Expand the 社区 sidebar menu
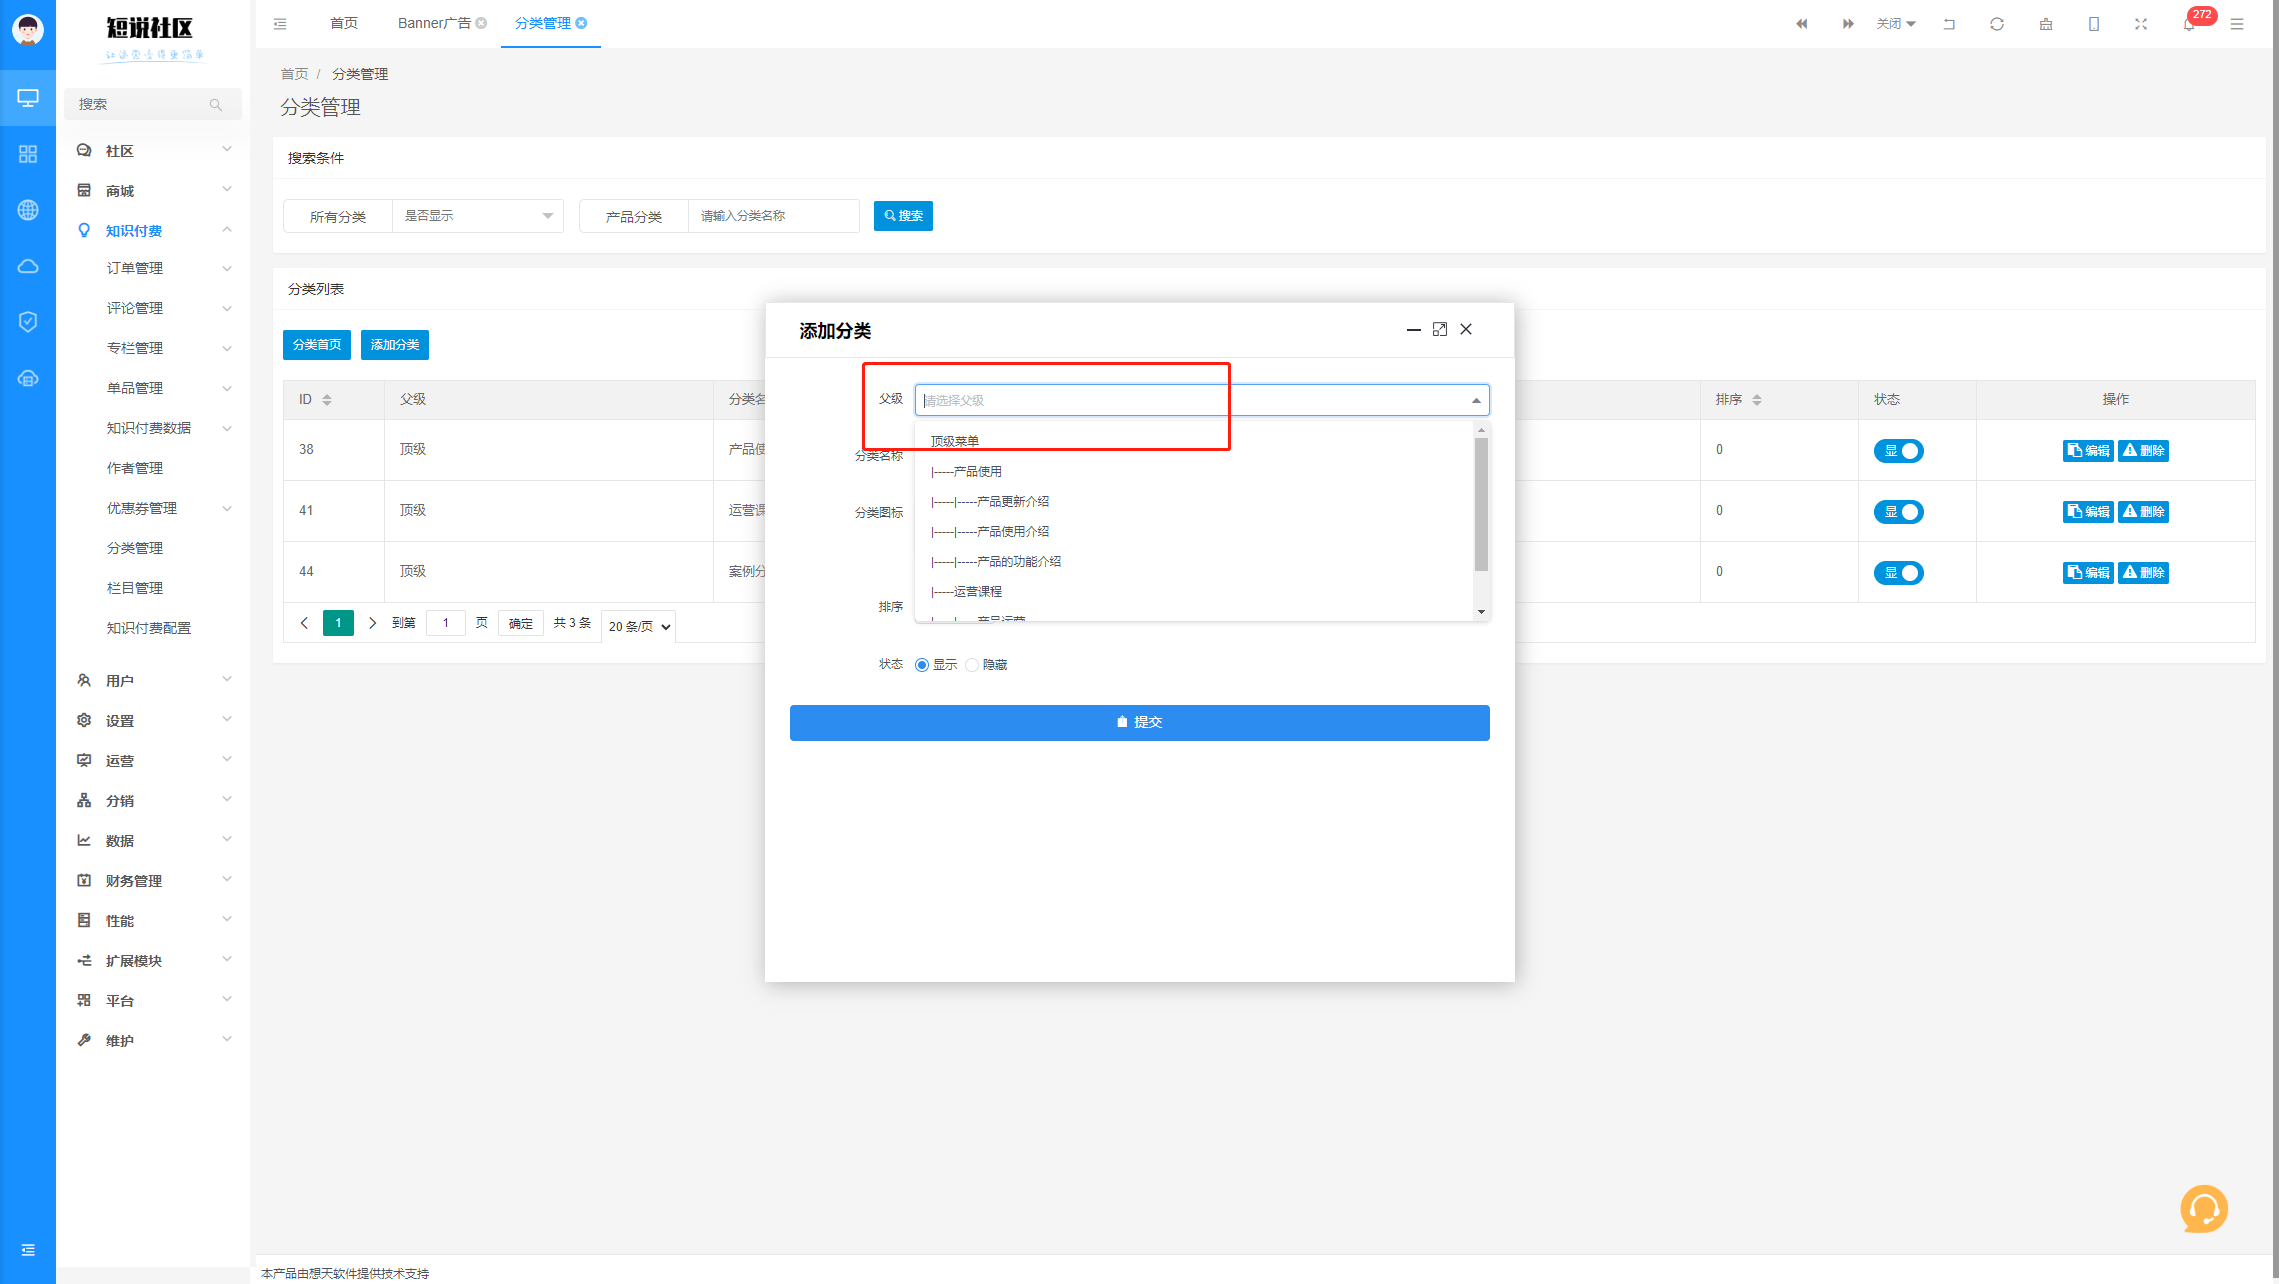 [x=154, y=150]
